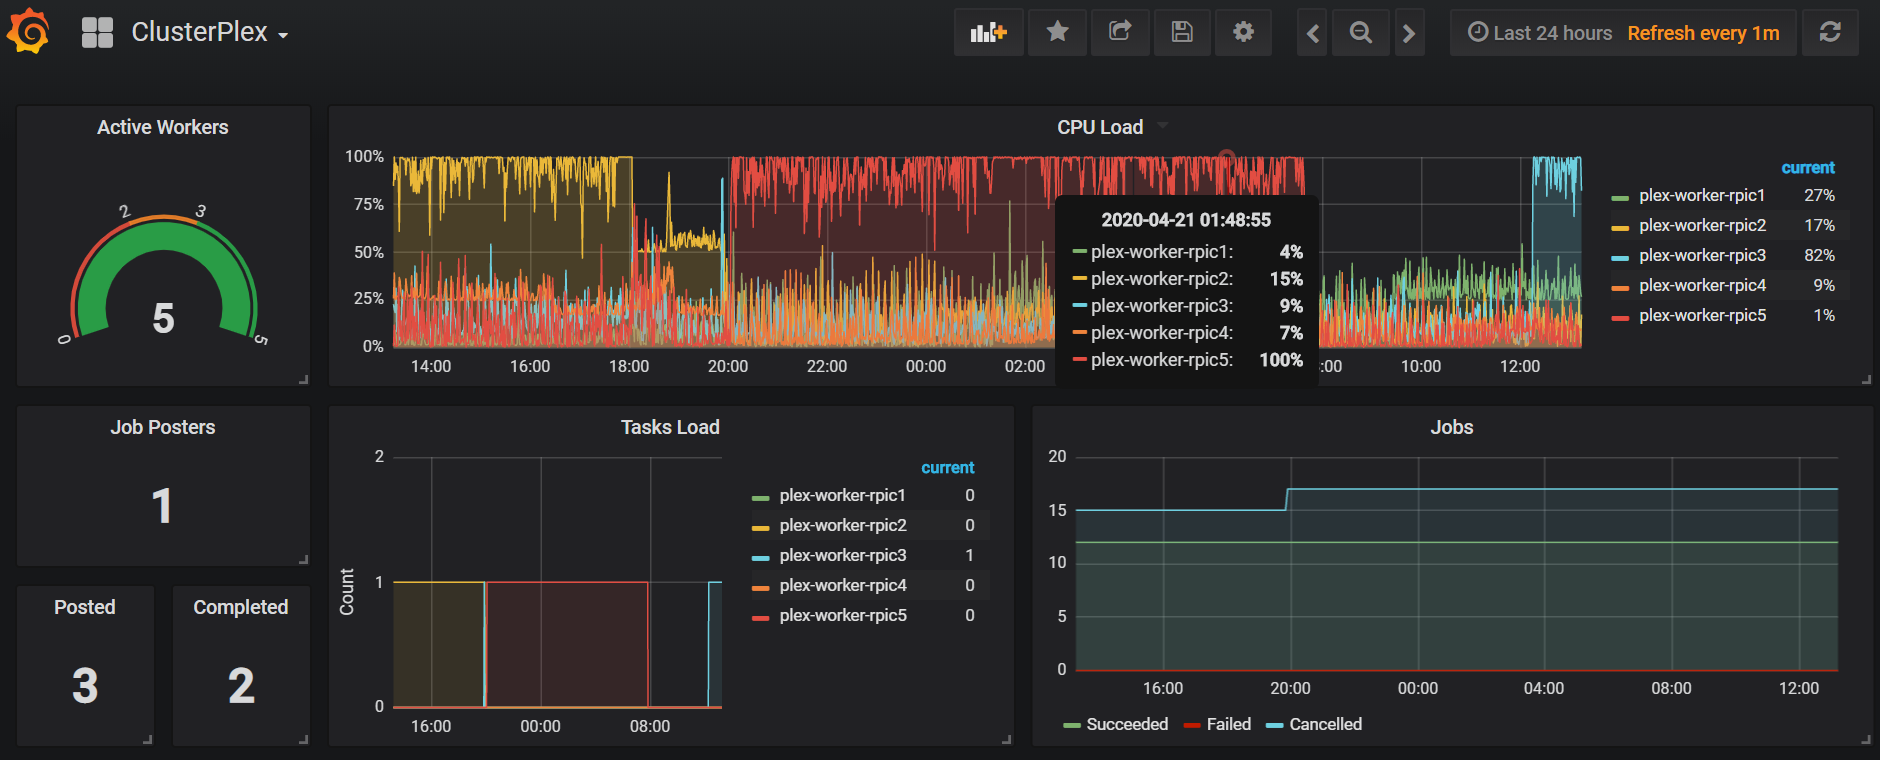Image resolution: width=1880 pixels, height=760 pixels.
Task: Shift time range backward
Action: (1313, 33)
